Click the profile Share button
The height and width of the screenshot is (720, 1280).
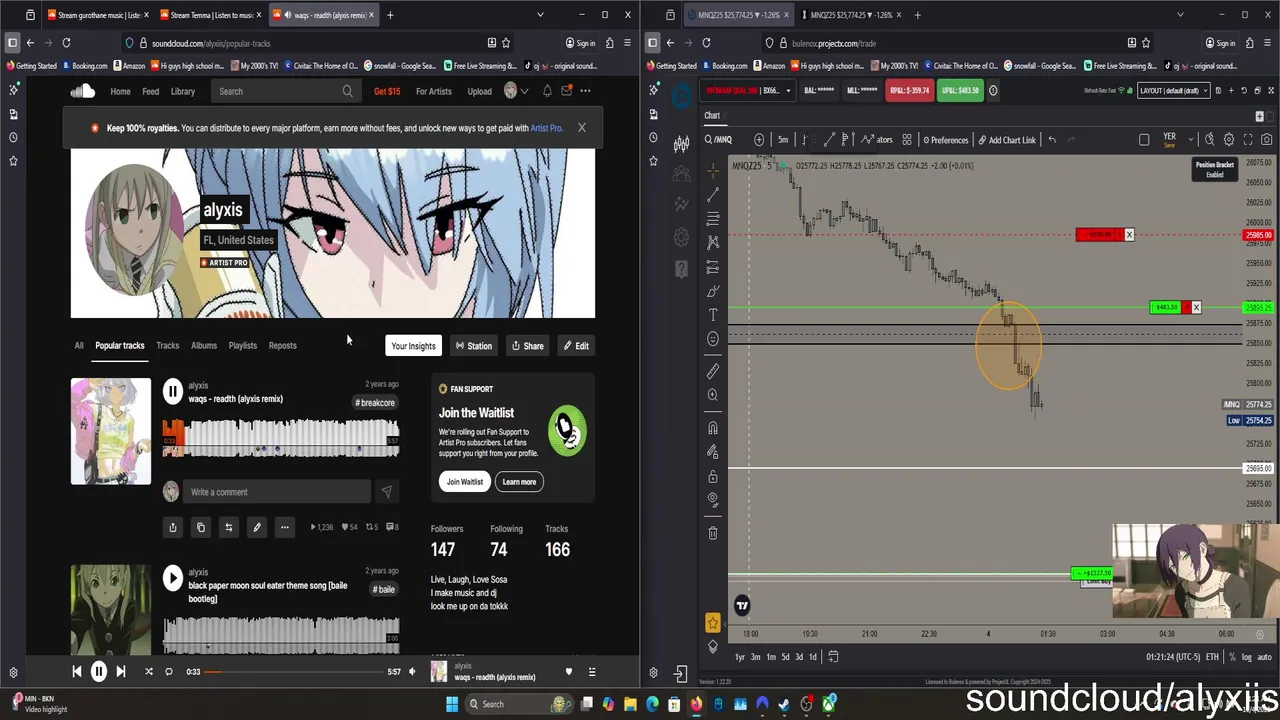click(527, 346)
